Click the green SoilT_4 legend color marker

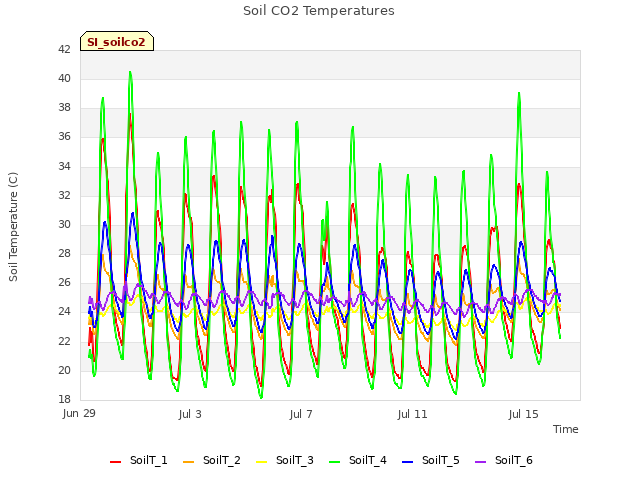335,462
